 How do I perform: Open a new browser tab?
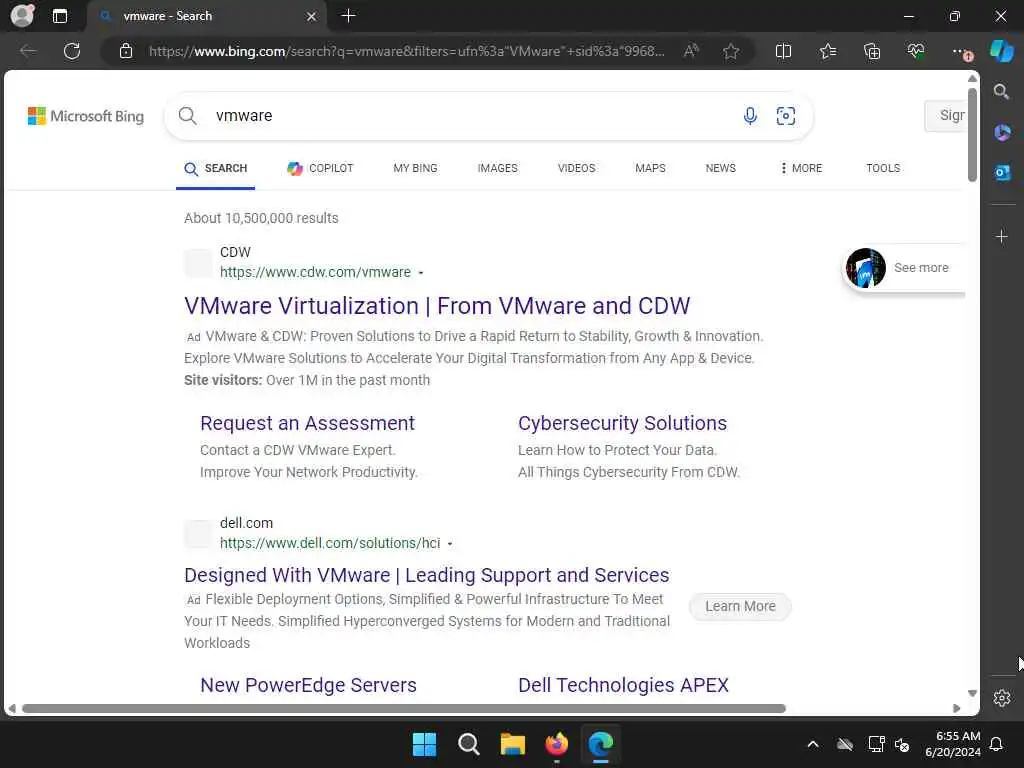click(349, 16)
